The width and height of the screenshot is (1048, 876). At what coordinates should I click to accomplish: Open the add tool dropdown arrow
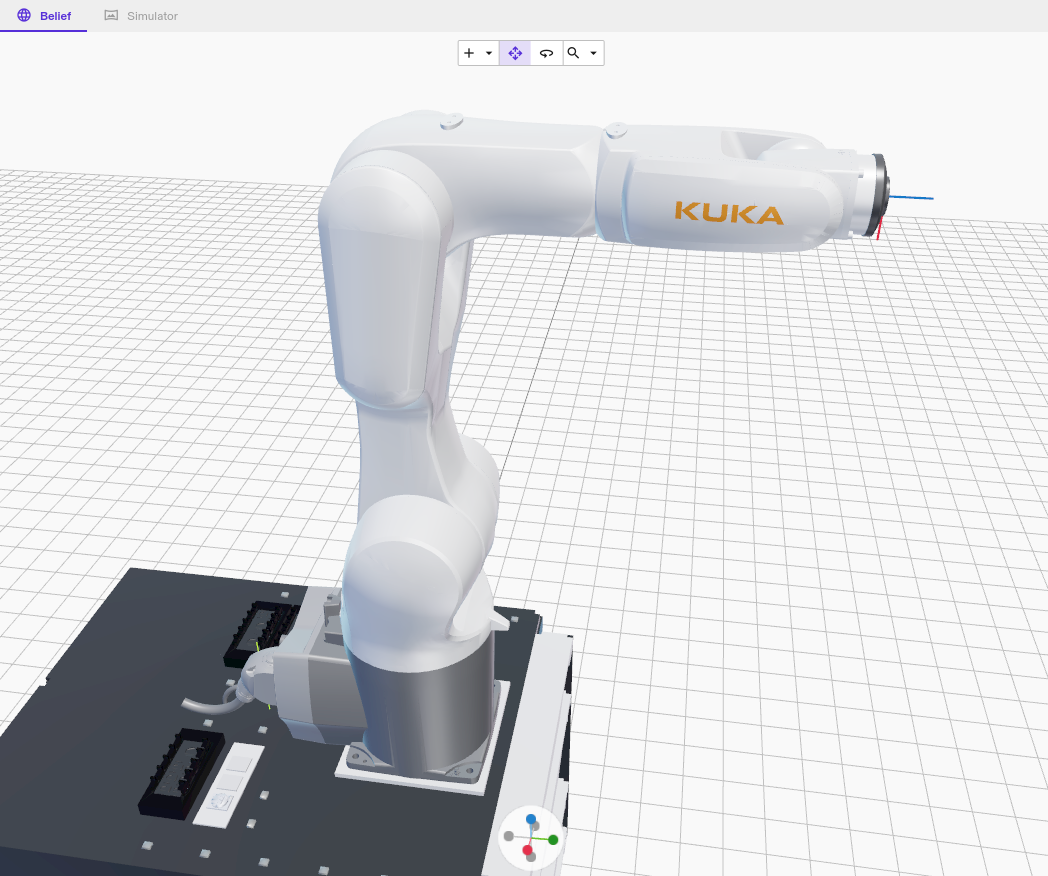(x=489, y=52)
